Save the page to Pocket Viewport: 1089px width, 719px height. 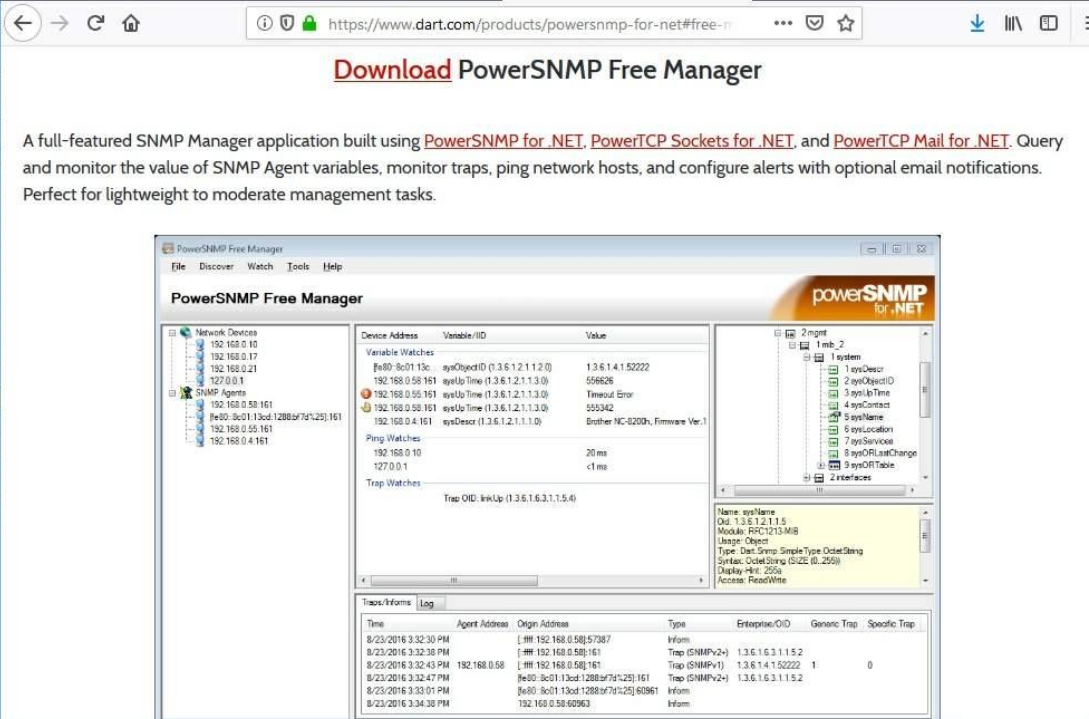tap(815, 23)
